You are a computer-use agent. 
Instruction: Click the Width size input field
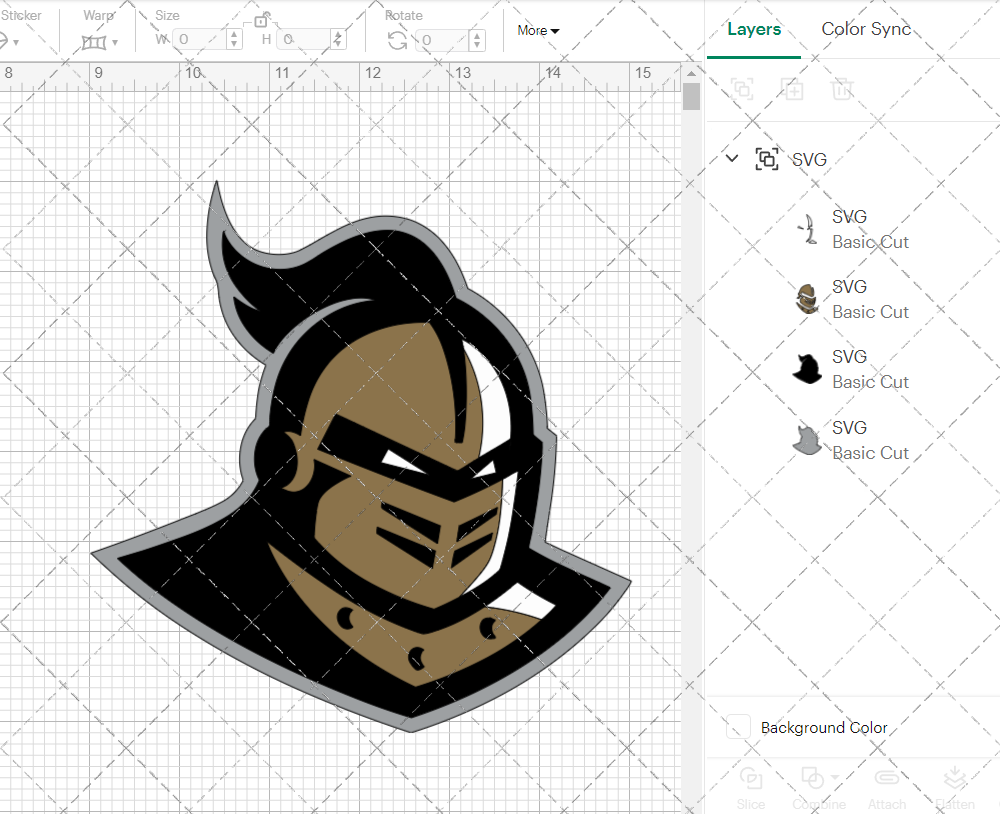click(200, 40)
